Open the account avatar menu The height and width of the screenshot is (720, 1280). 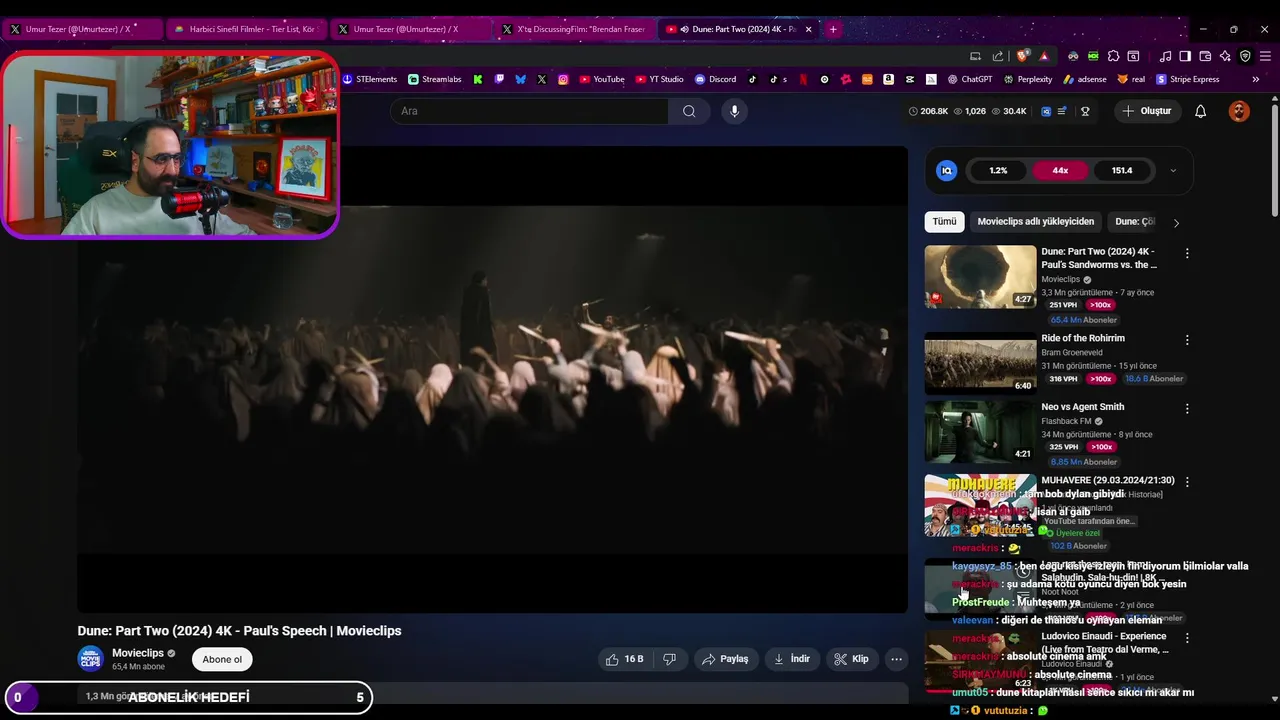point(1239,111)
